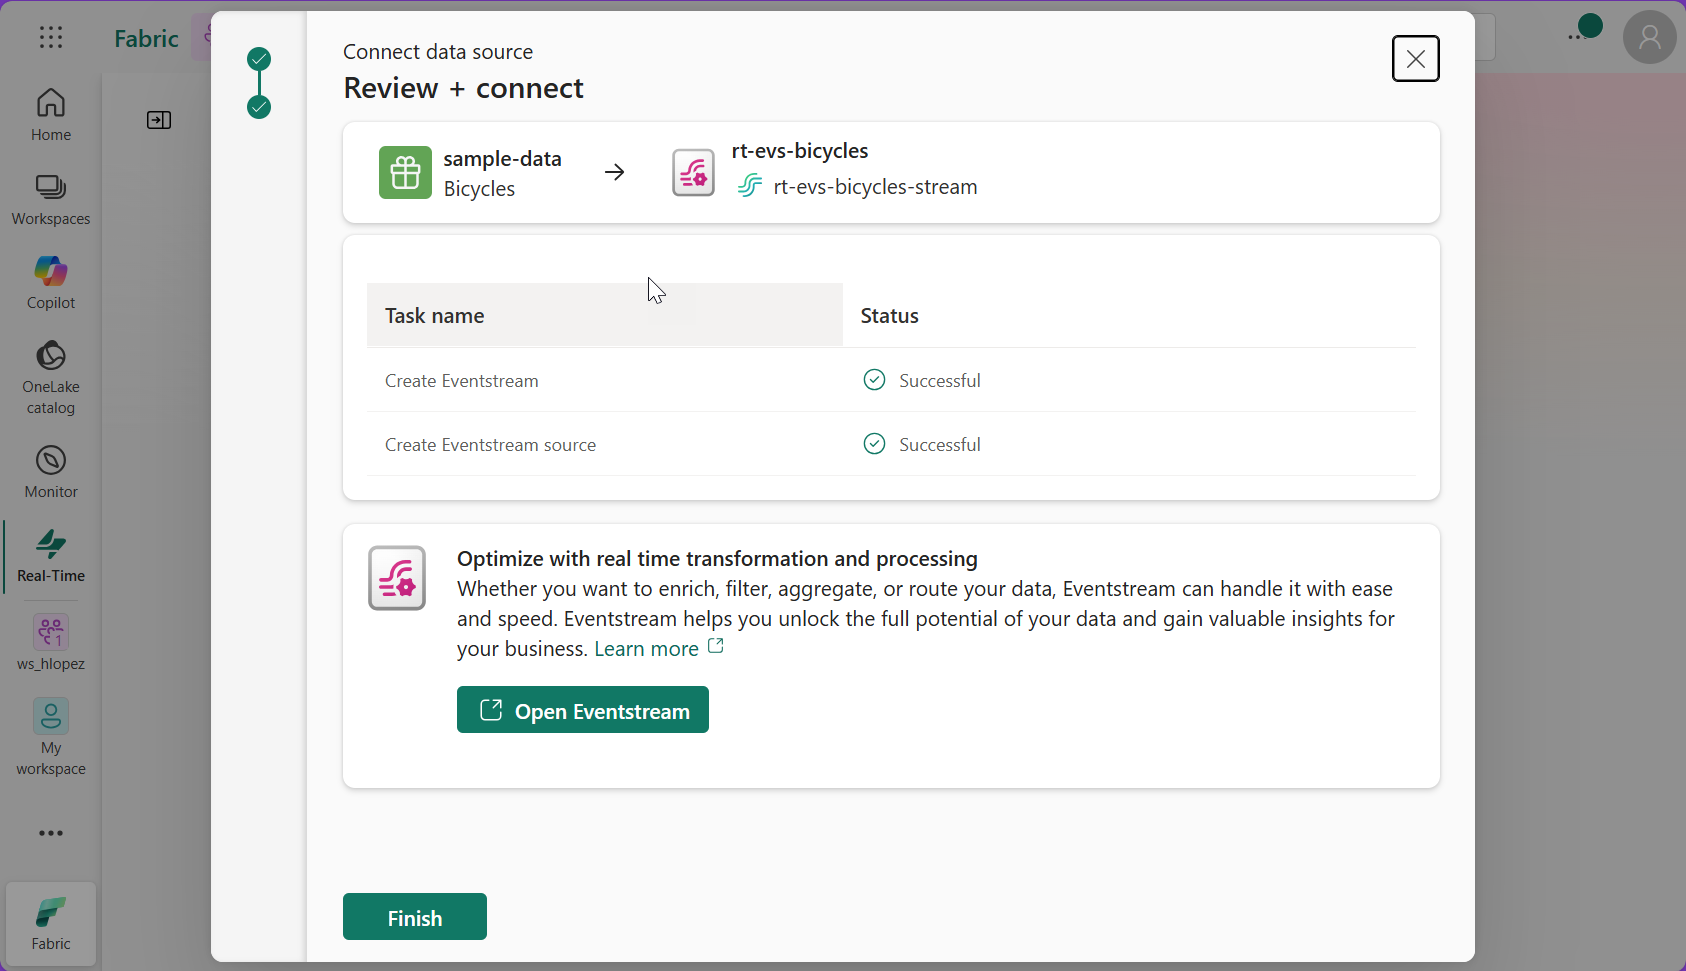1686x971 pixels.
Task: Open the Home page in sidebar
Action: coord(51,114)
